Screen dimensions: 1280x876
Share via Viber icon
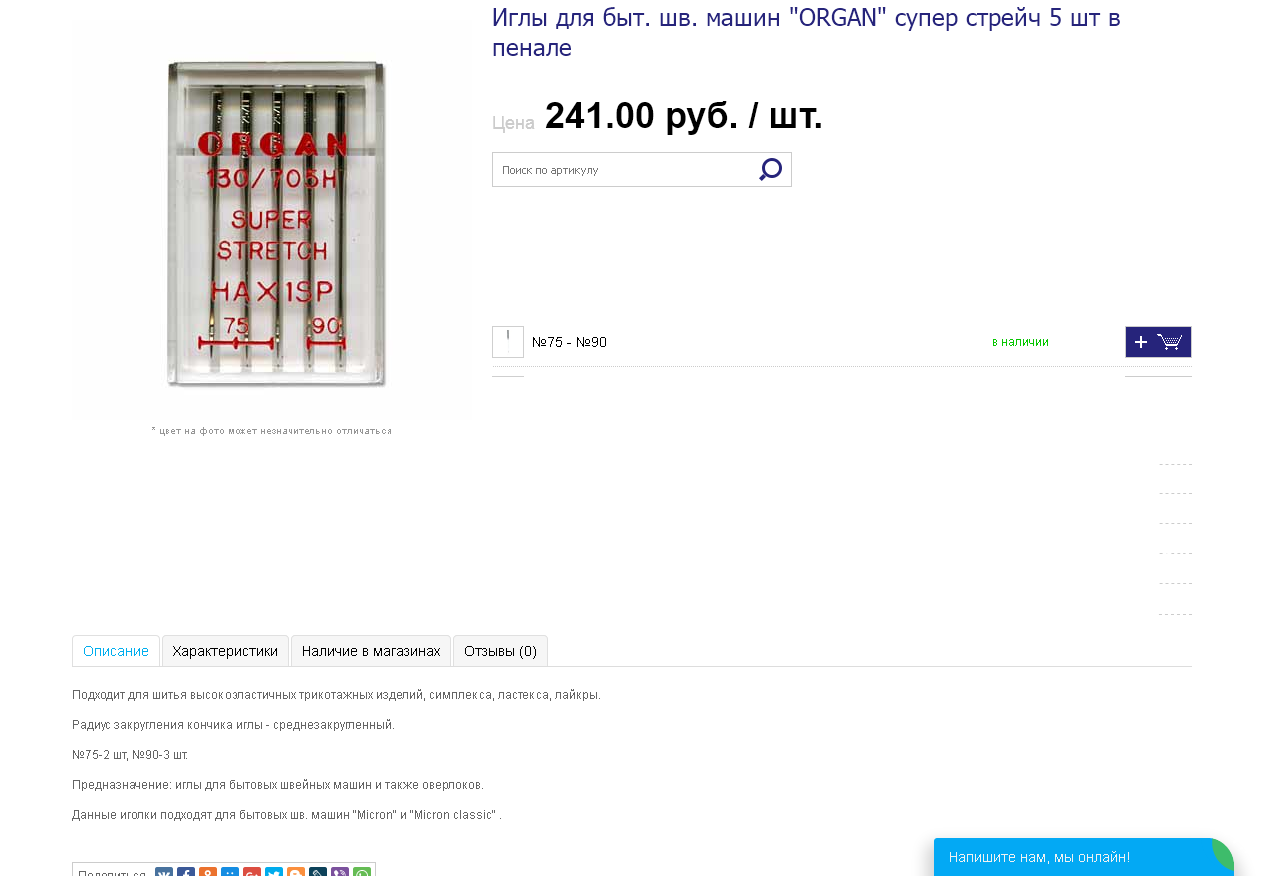click(x=340, y=872)
